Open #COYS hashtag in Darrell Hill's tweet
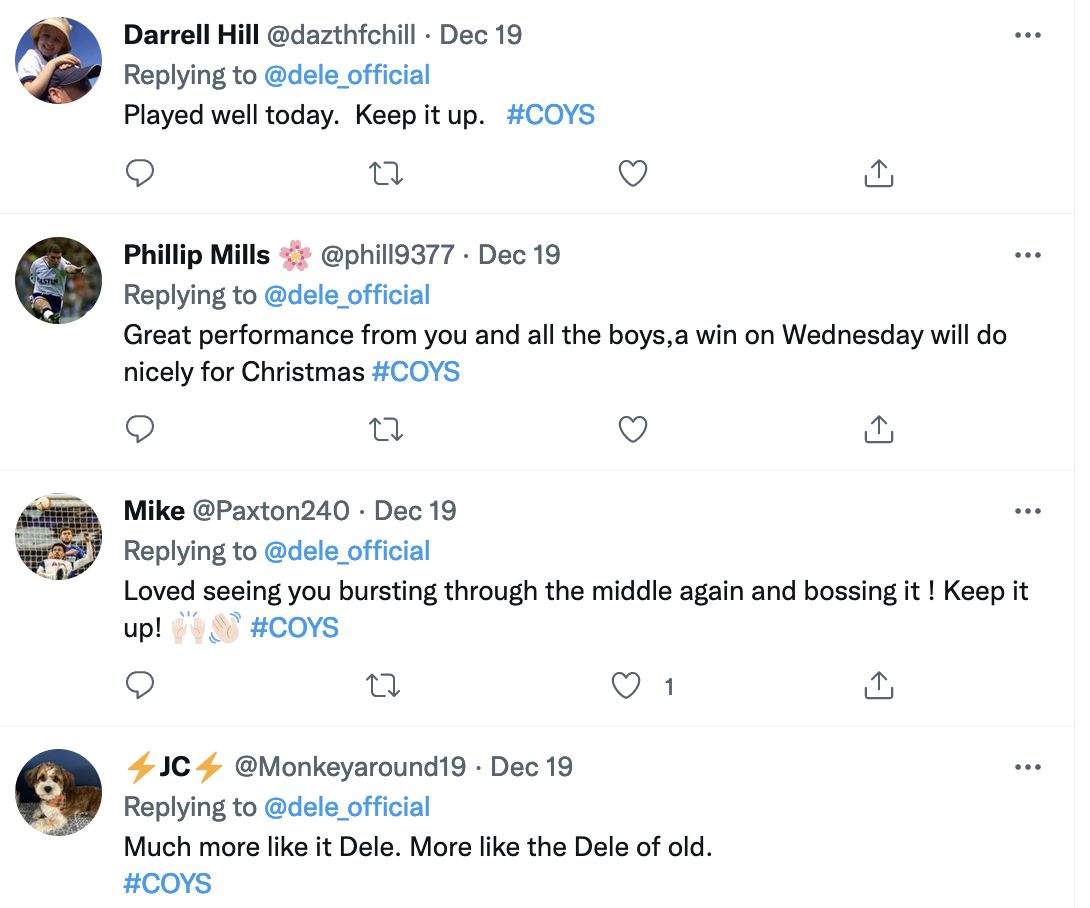 [551, 115]
